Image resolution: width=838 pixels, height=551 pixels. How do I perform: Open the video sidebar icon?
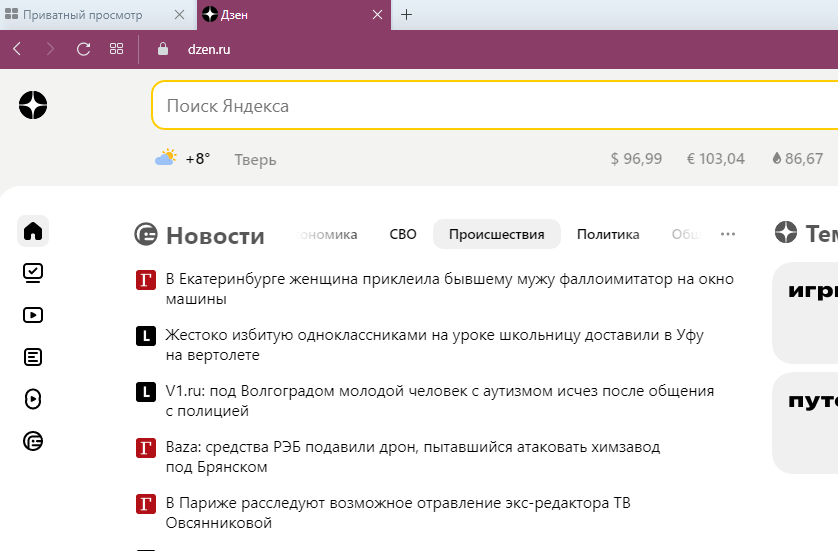tap(33, 315)
